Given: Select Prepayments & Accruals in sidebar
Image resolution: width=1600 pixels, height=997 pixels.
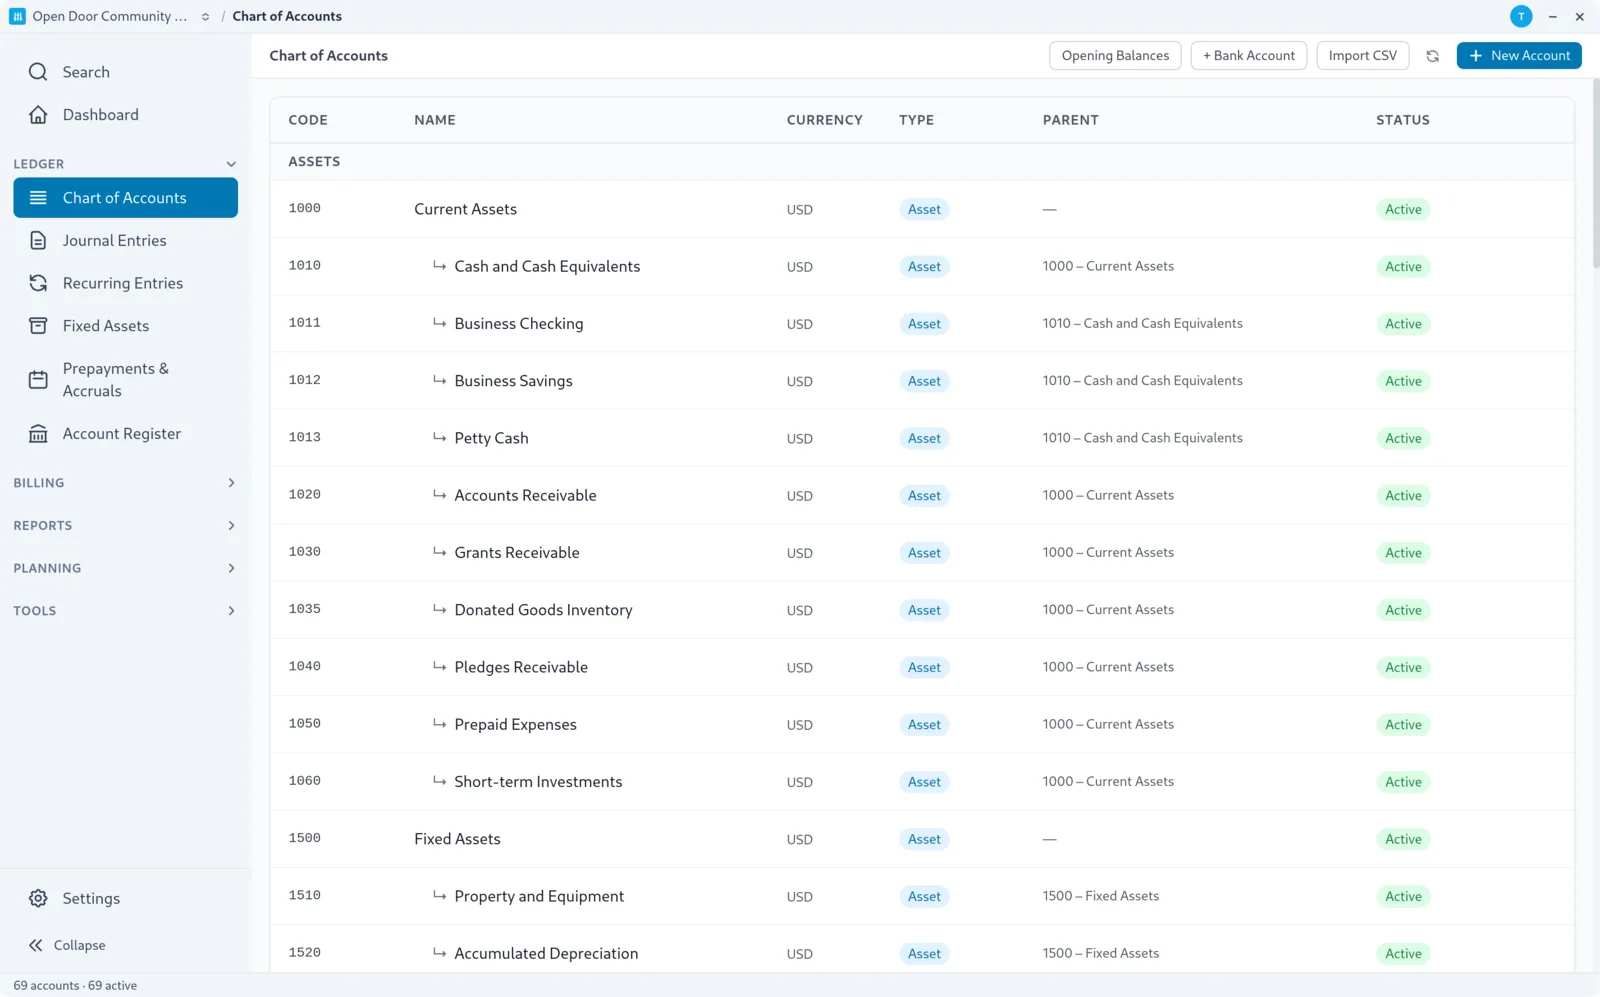Looking at the screenshot, I should (x=125, y=380).
